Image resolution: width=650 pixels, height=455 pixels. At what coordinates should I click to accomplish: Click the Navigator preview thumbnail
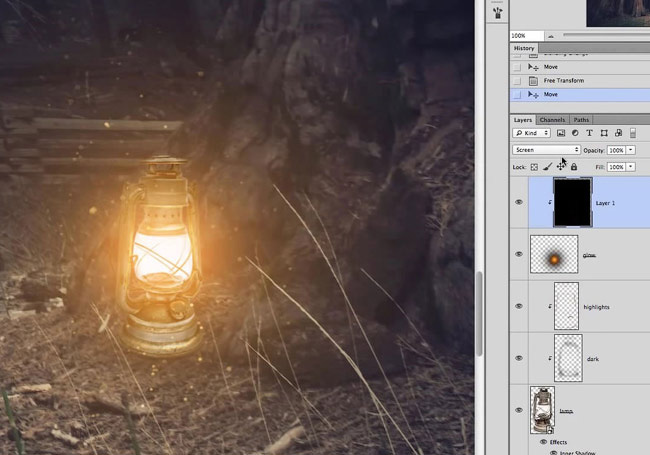[x=618, y=13]
